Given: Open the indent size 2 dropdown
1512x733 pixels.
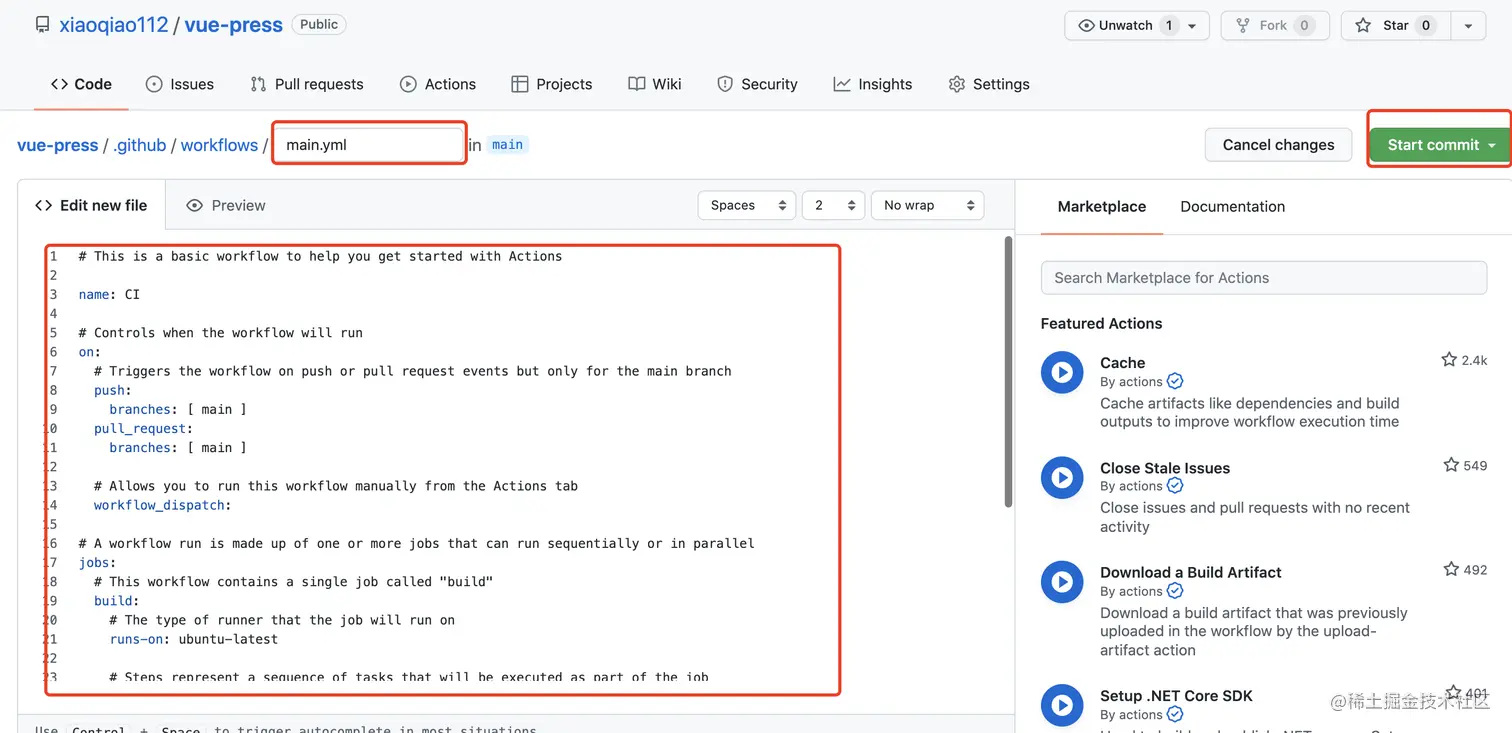Looking at the screenshot, I should (x=833, y=205).
